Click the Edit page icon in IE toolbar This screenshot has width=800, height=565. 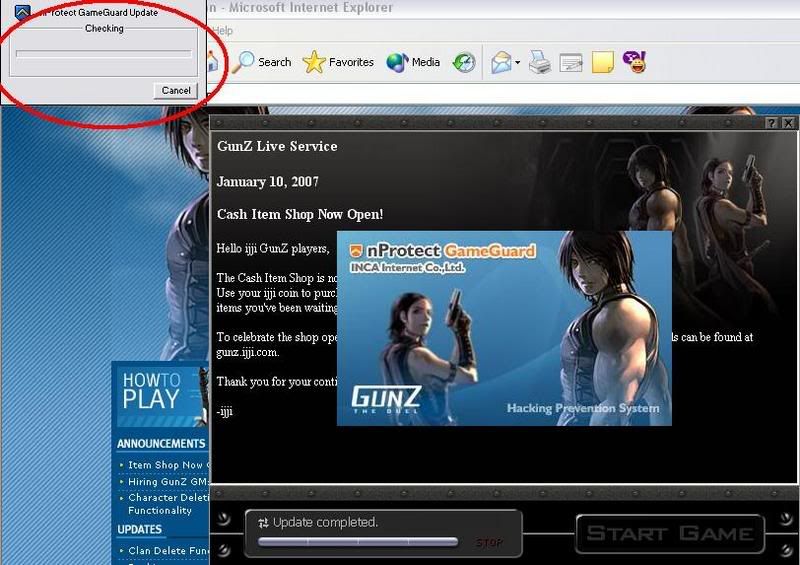(571, 63)
